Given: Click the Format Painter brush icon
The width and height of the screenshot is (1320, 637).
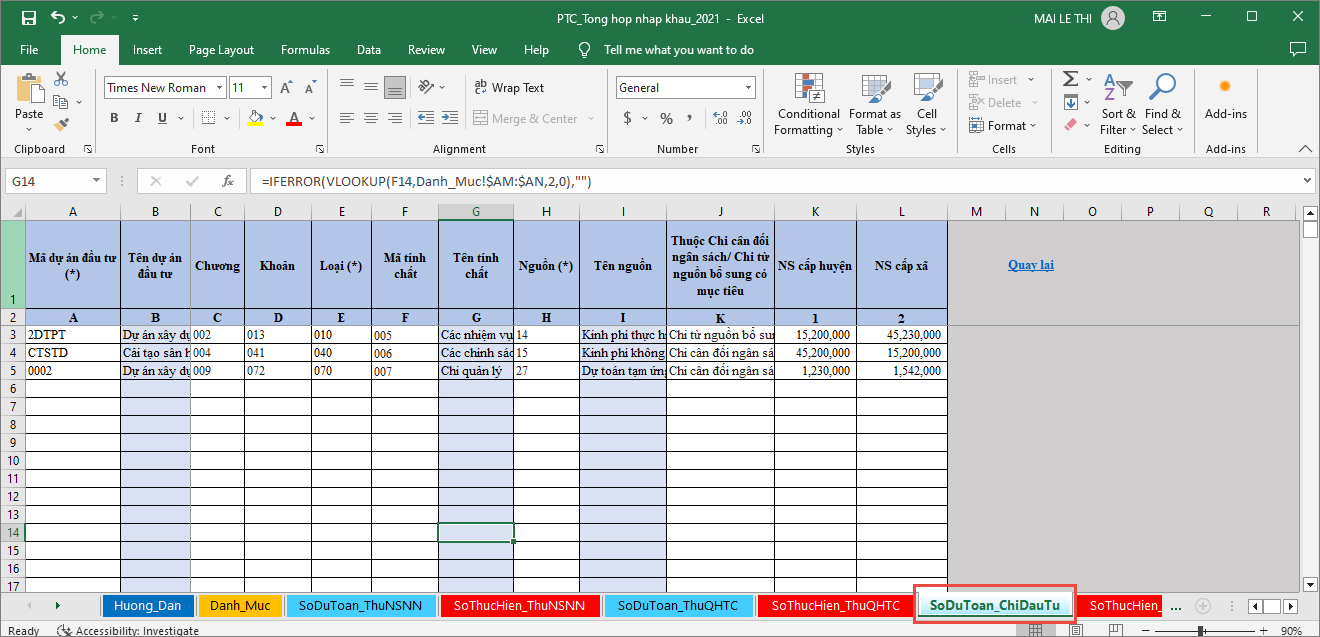Looking at the screenshot, I should tap(61, 125).
